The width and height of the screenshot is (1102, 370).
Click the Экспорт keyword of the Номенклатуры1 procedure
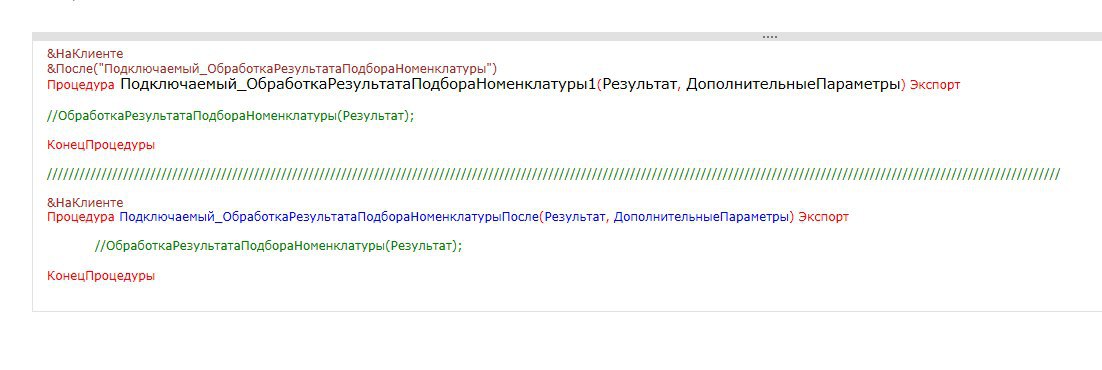[935, 85]
